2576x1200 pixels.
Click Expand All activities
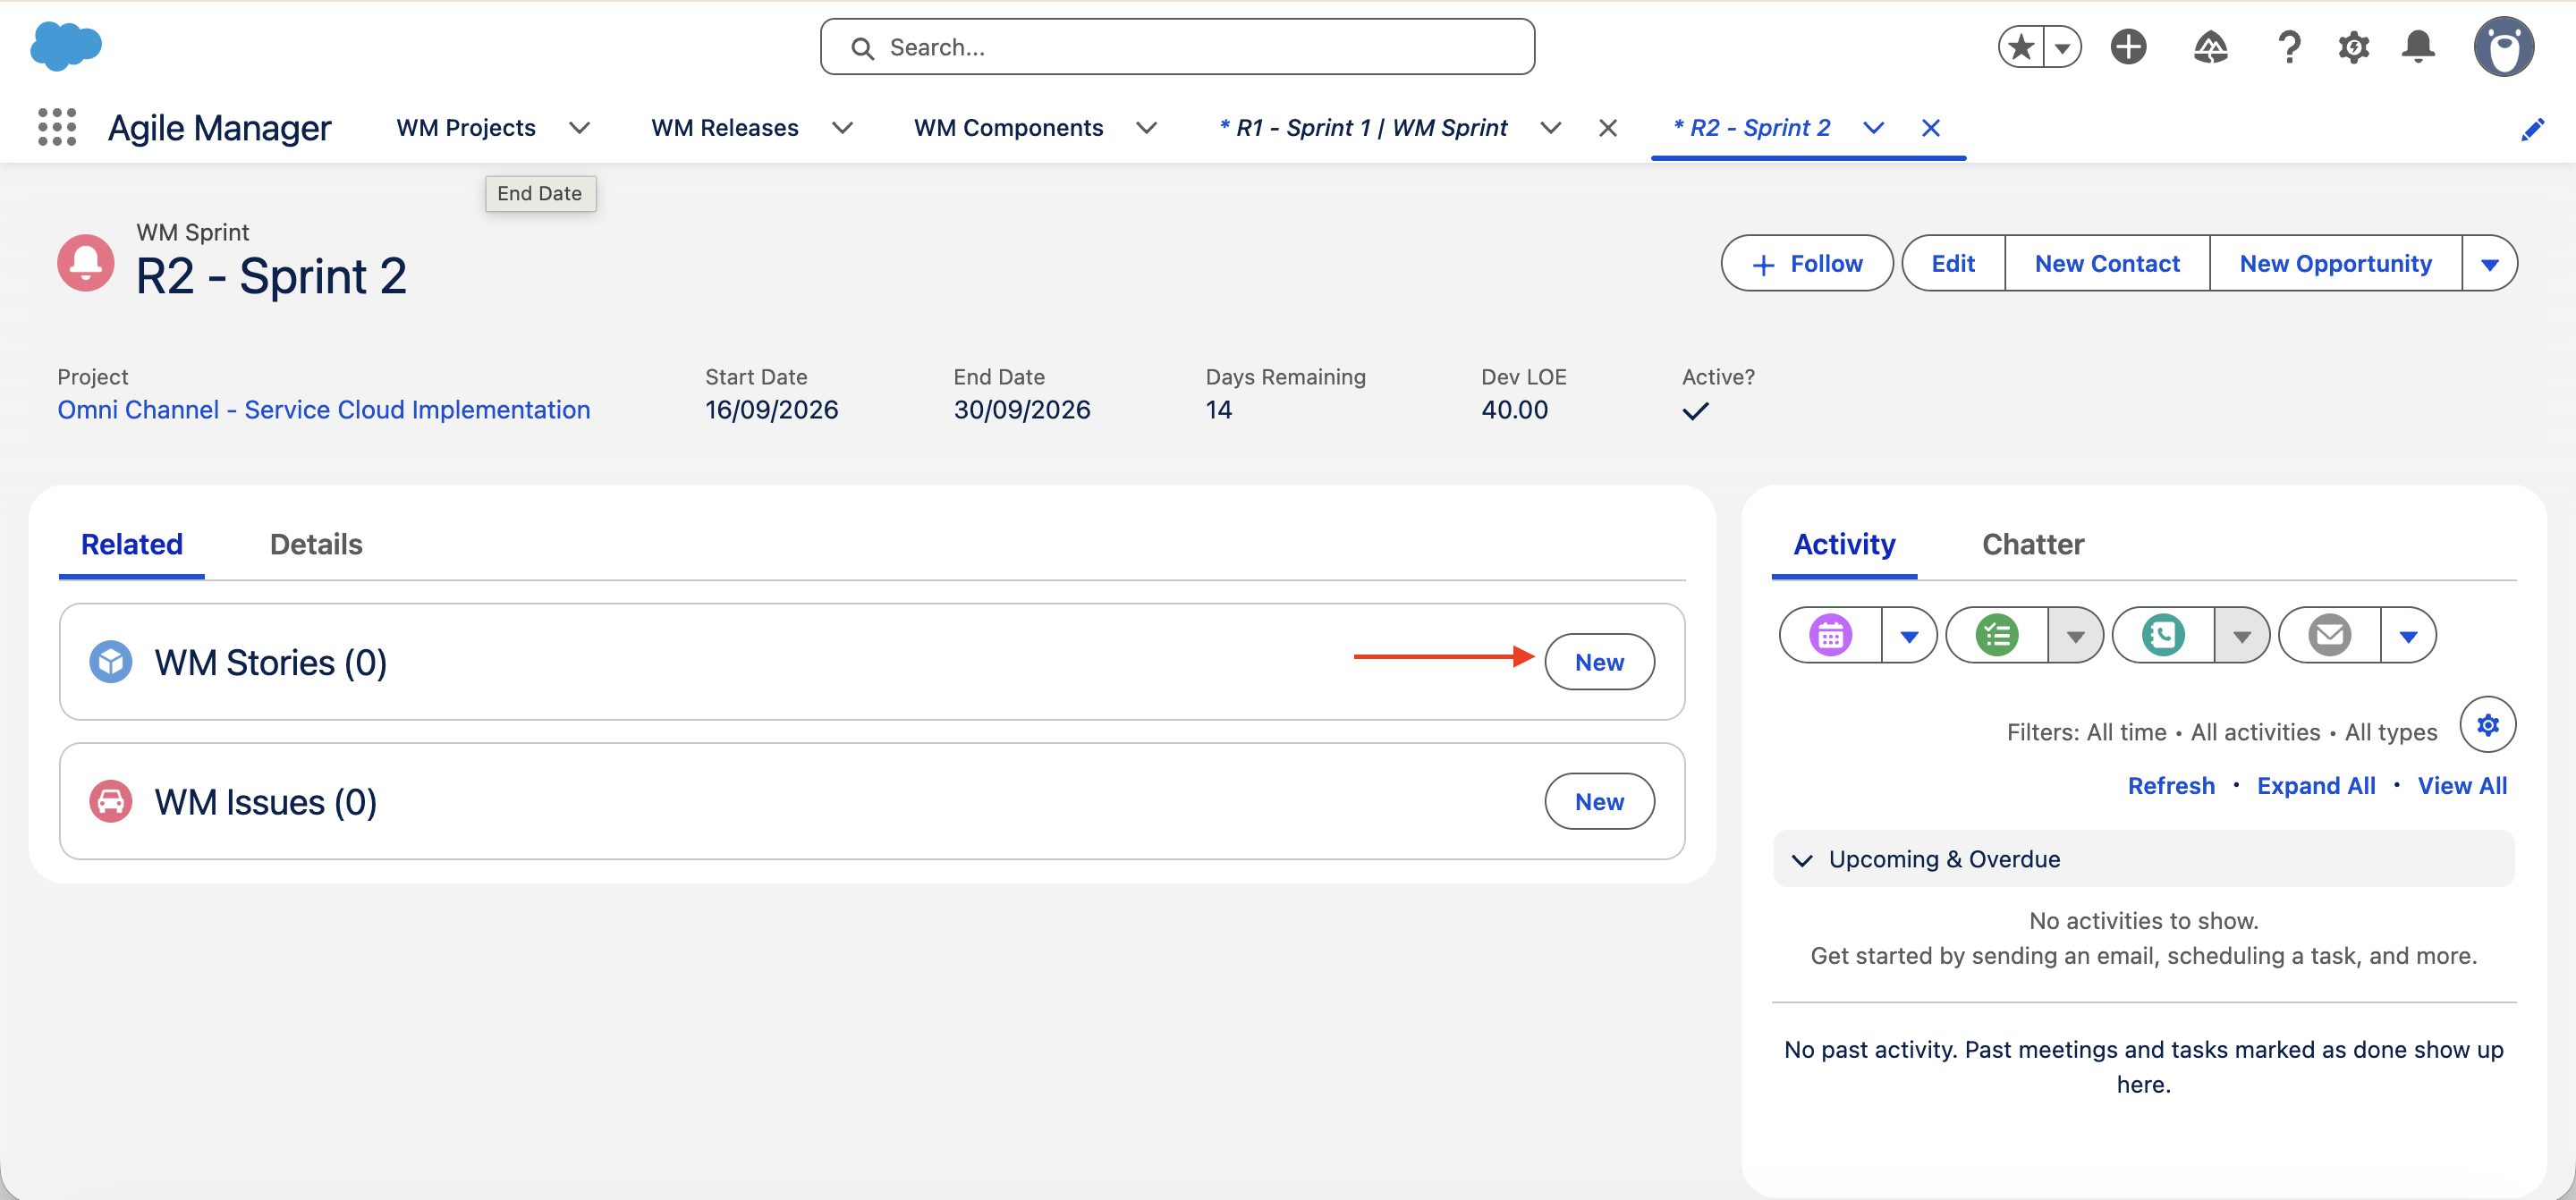[2316, 786]
